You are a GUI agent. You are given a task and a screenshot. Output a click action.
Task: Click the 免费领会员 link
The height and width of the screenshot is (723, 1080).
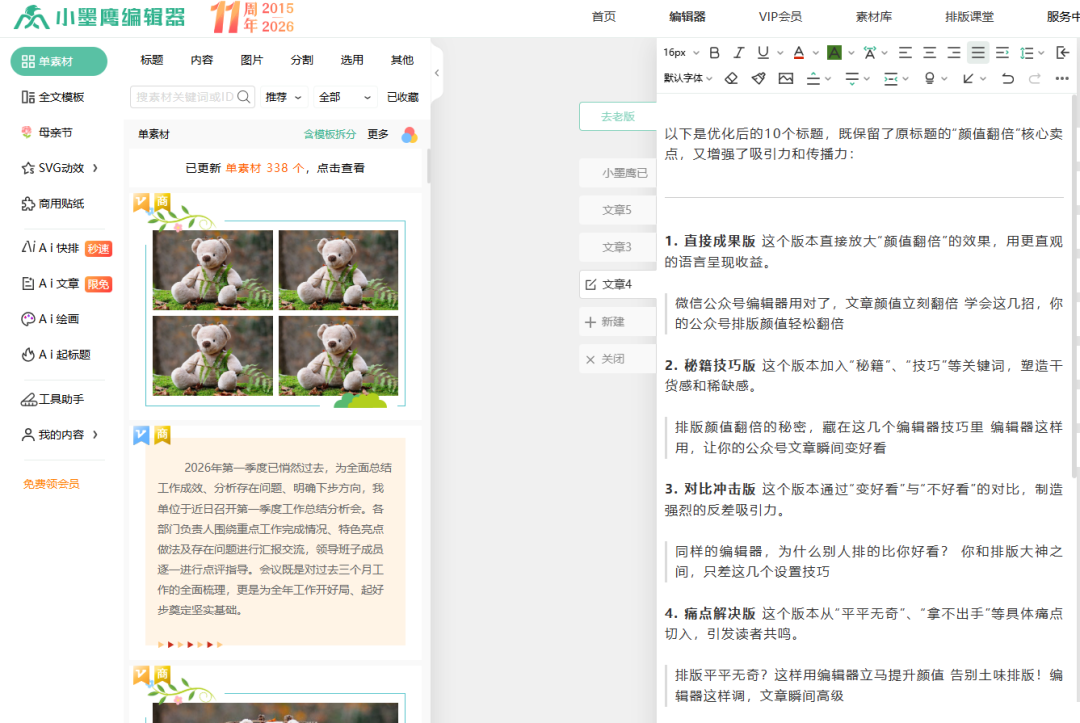point(51,484)
